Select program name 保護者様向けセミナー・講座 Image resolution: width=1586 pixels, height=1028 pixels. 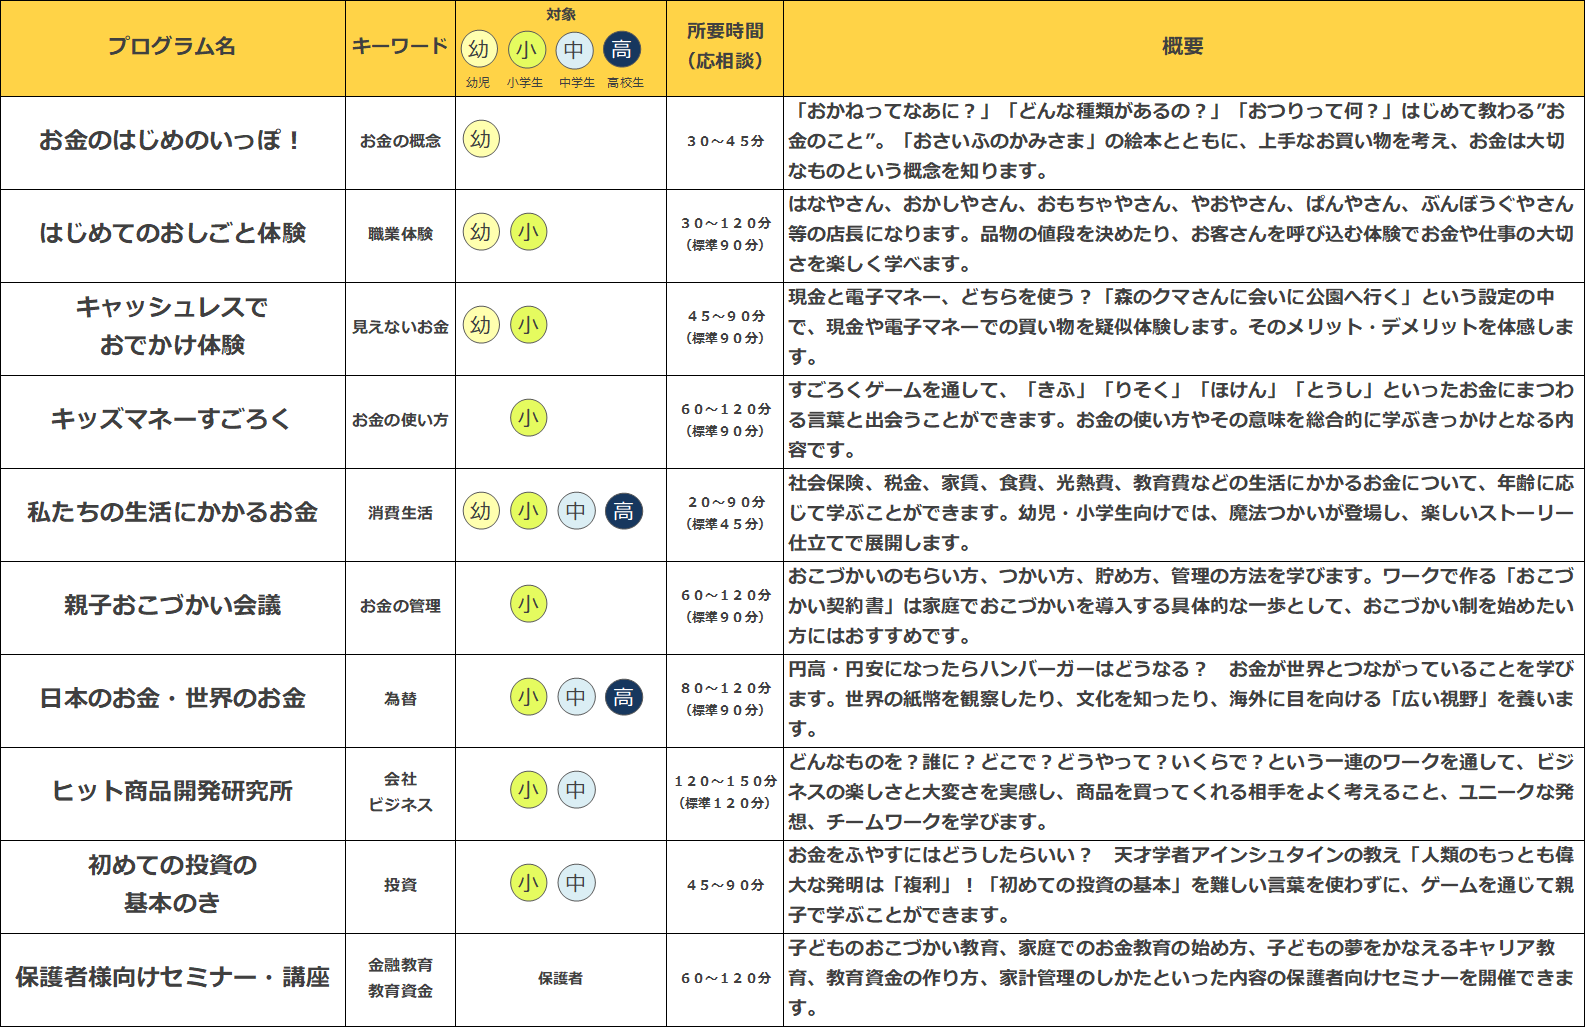tap(172, 978)
